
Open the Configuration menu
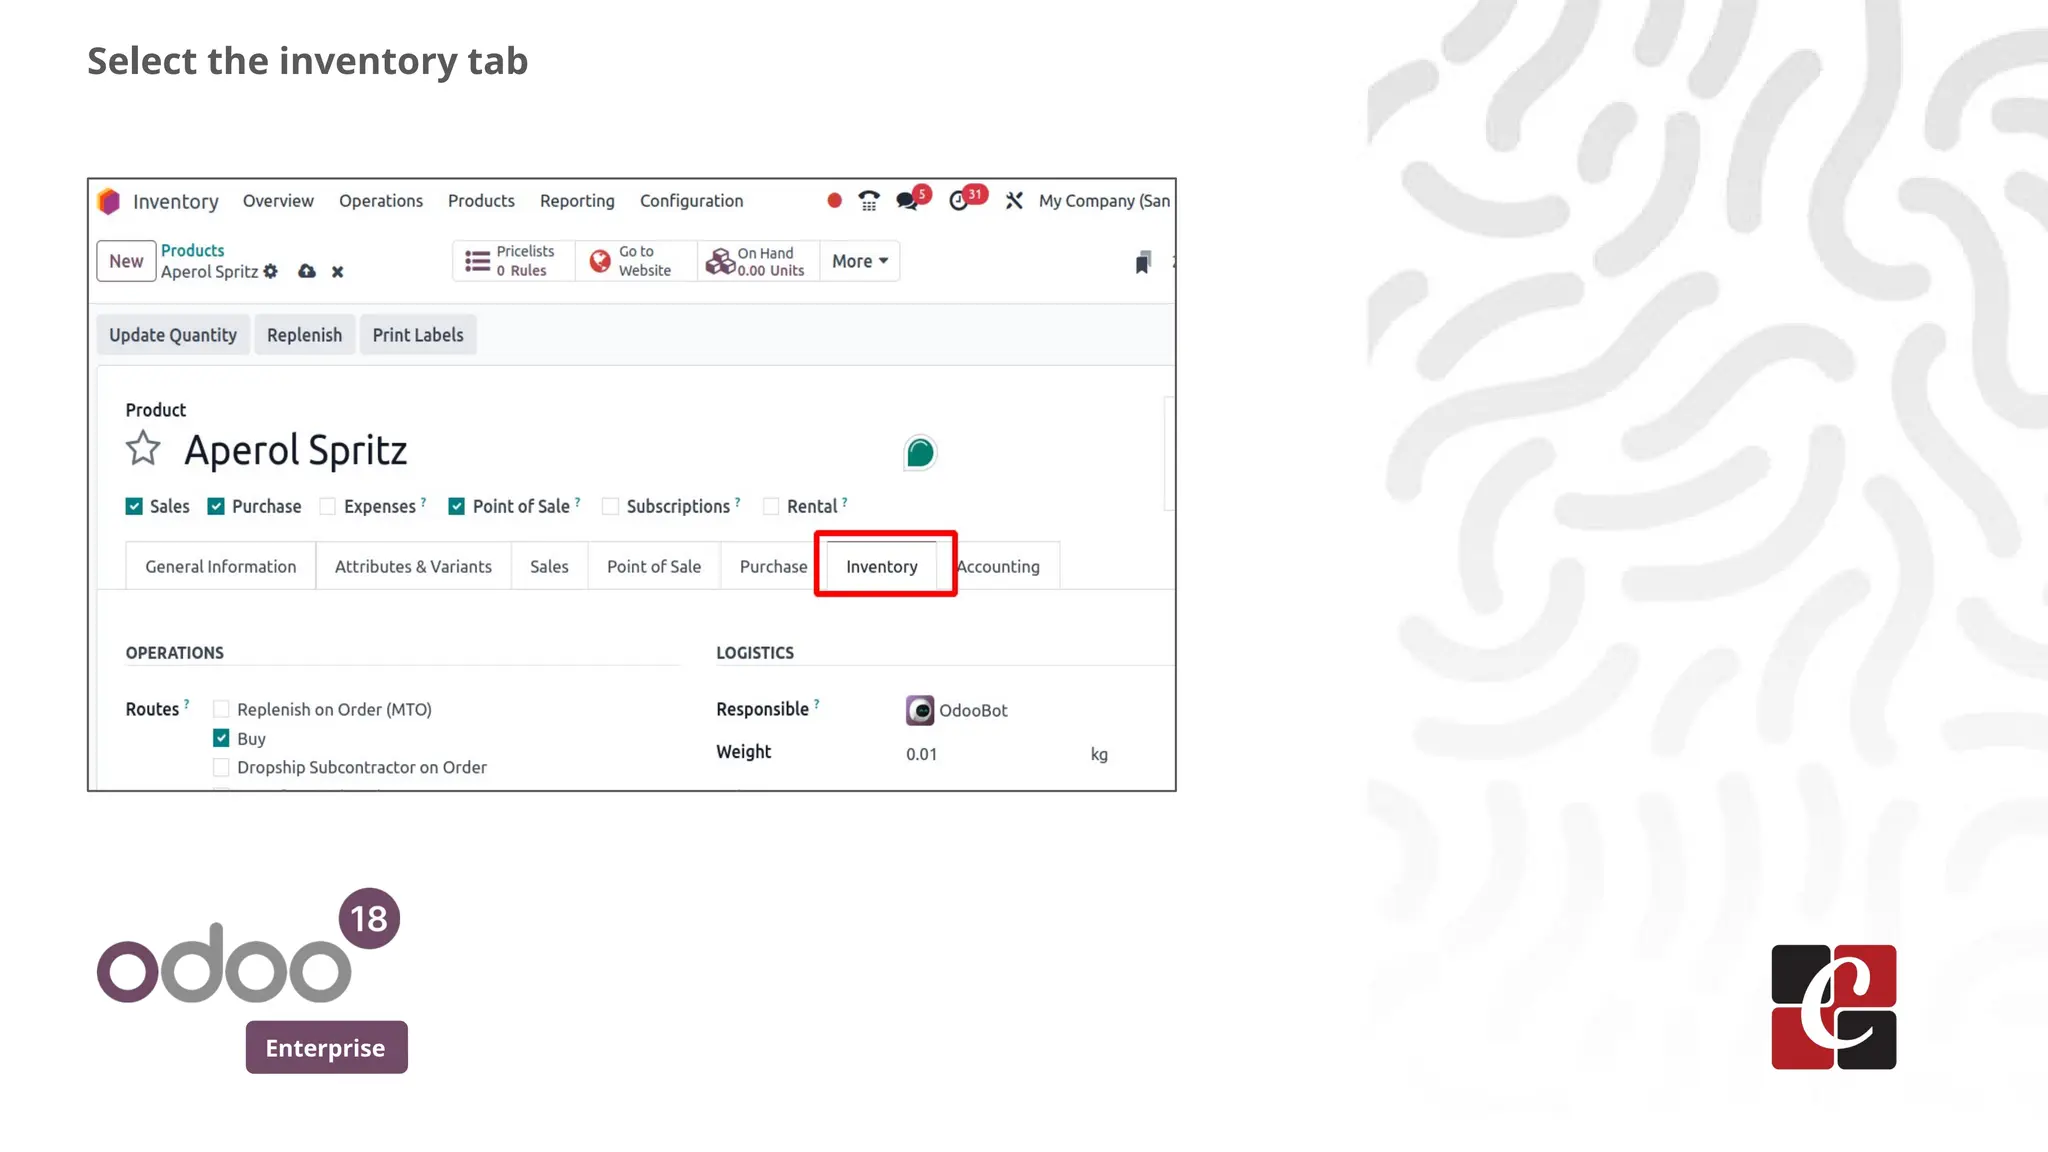pos(692,201)
